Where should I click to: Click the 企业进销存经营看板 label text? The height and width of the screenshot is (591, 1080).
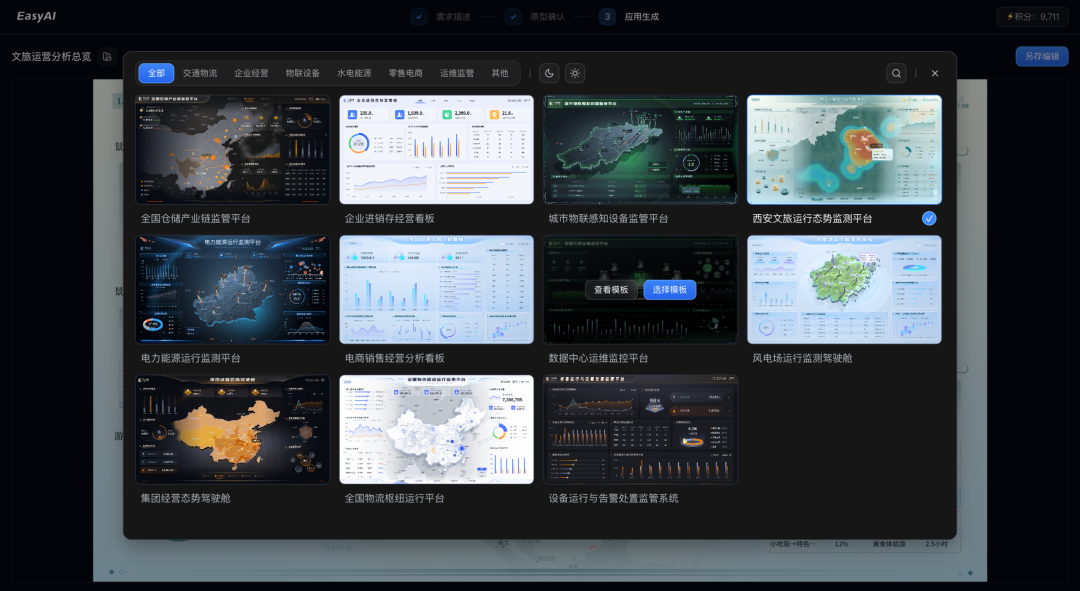tap(390, 218)
